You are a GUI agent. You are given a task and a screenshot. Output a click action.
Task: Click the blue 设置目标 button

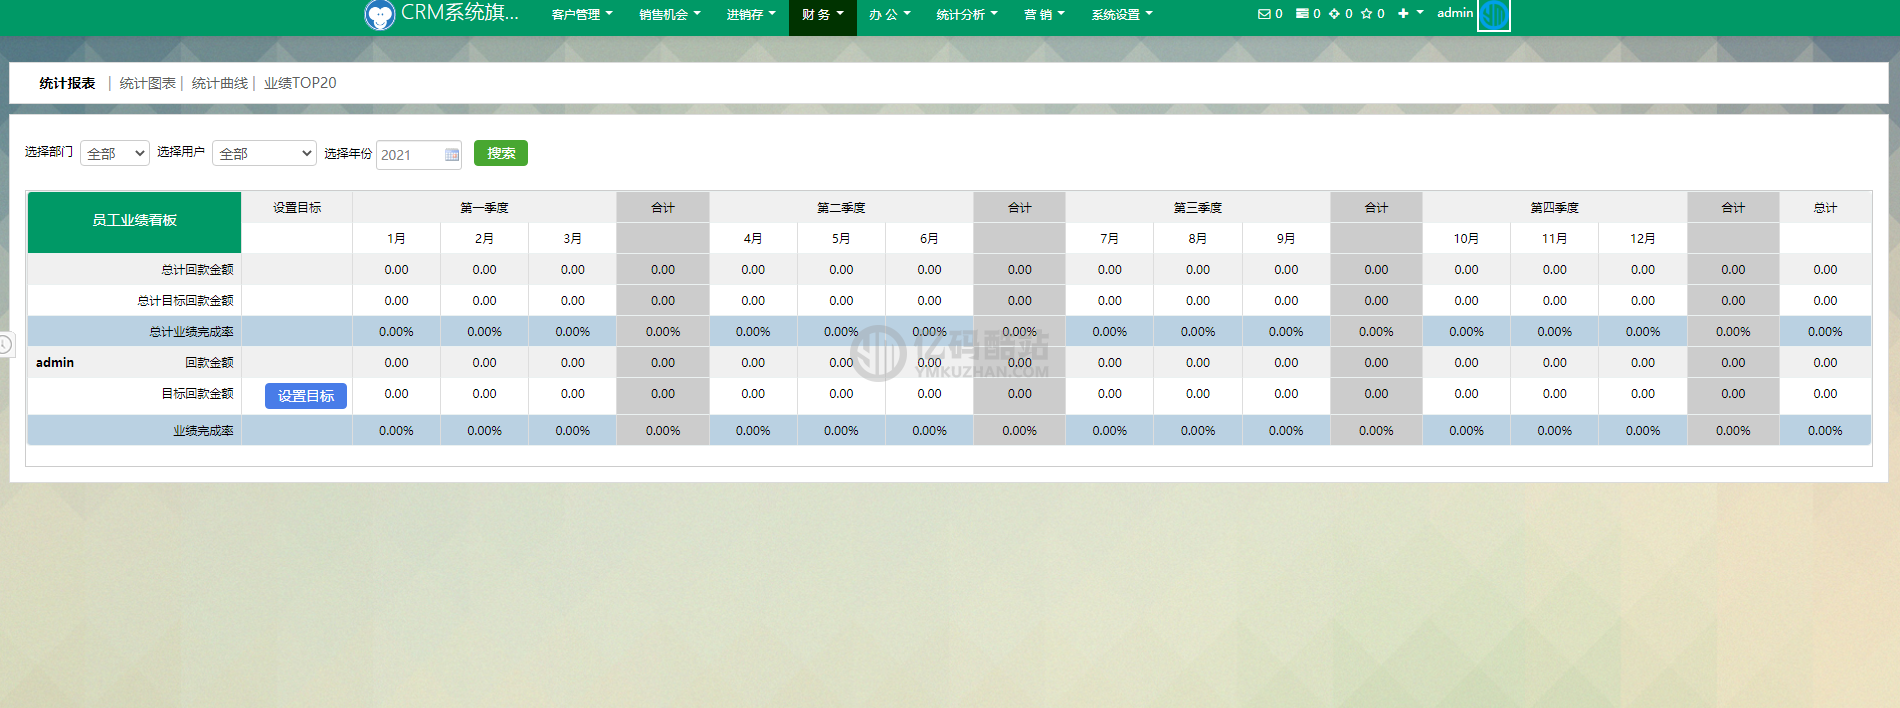click(306, 396)
